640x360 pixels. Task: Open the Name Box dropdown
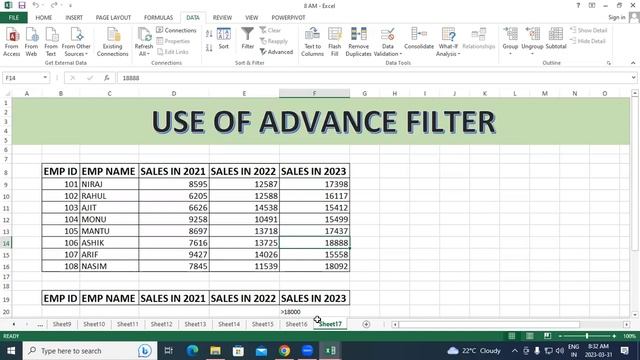(x=45, y=78)
